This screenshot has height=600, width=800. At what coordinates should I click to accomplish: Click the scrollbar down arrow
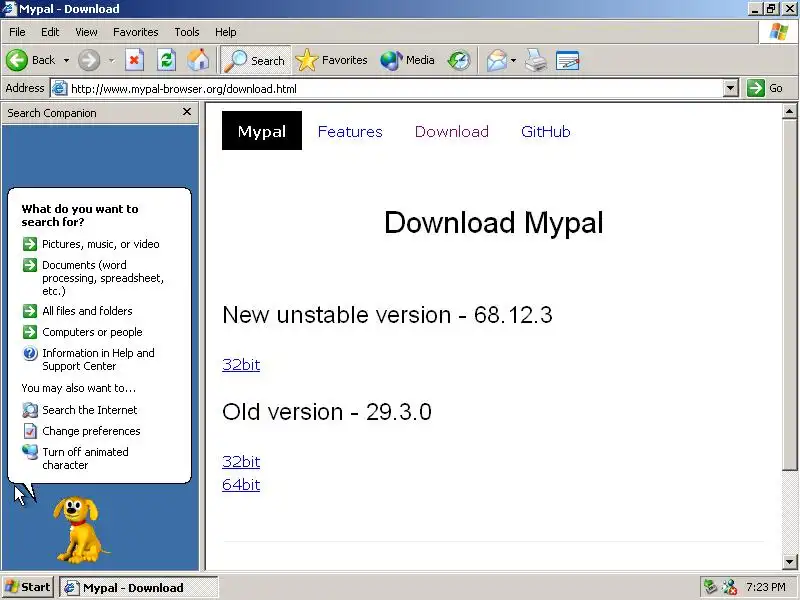tap(789, 561)
